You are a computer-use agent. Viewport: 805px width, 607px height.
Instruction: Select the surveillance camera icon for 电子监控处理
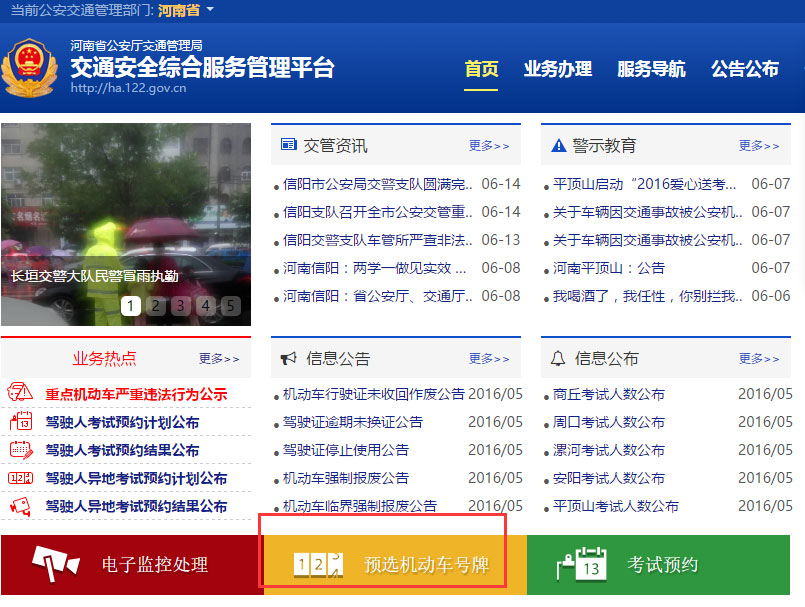click(55, 563)
